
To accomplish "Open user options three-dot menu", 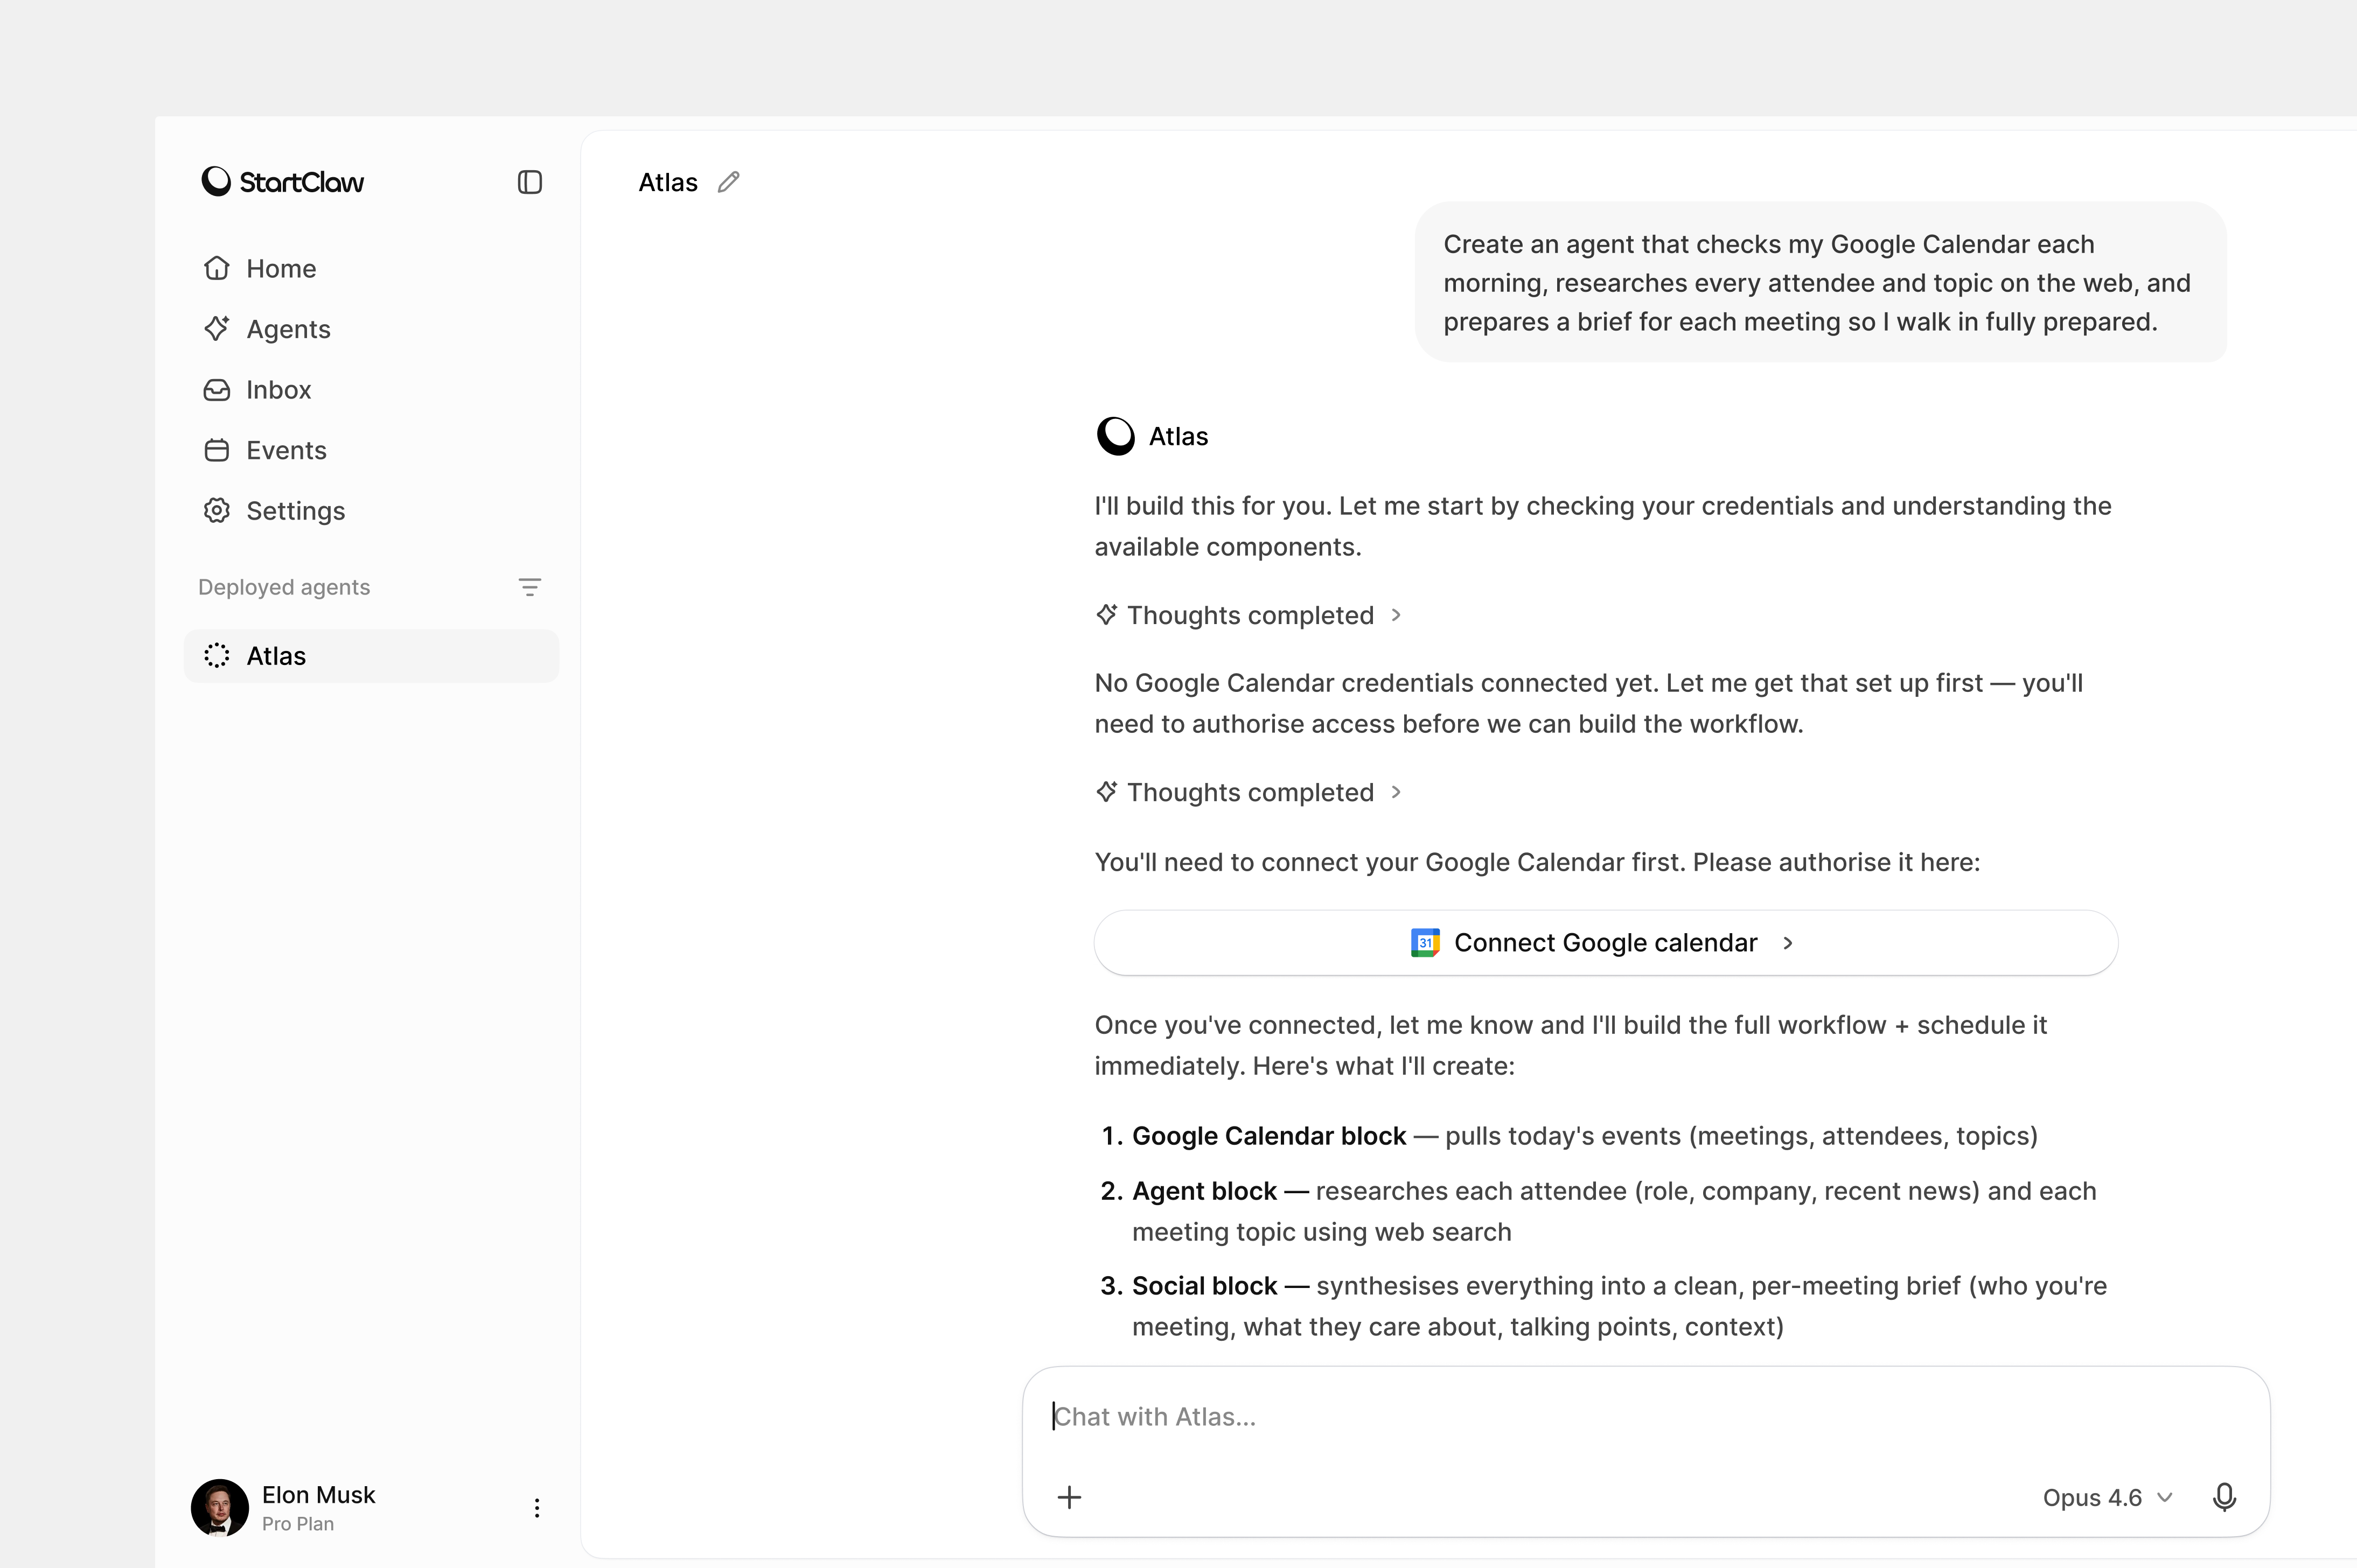I will pos(537,1508).
